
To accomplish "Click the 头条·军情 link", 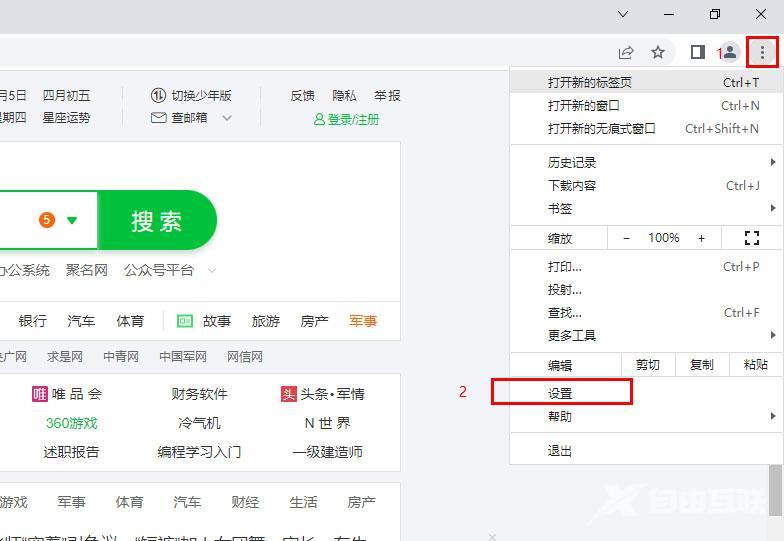I will (323, 394).
